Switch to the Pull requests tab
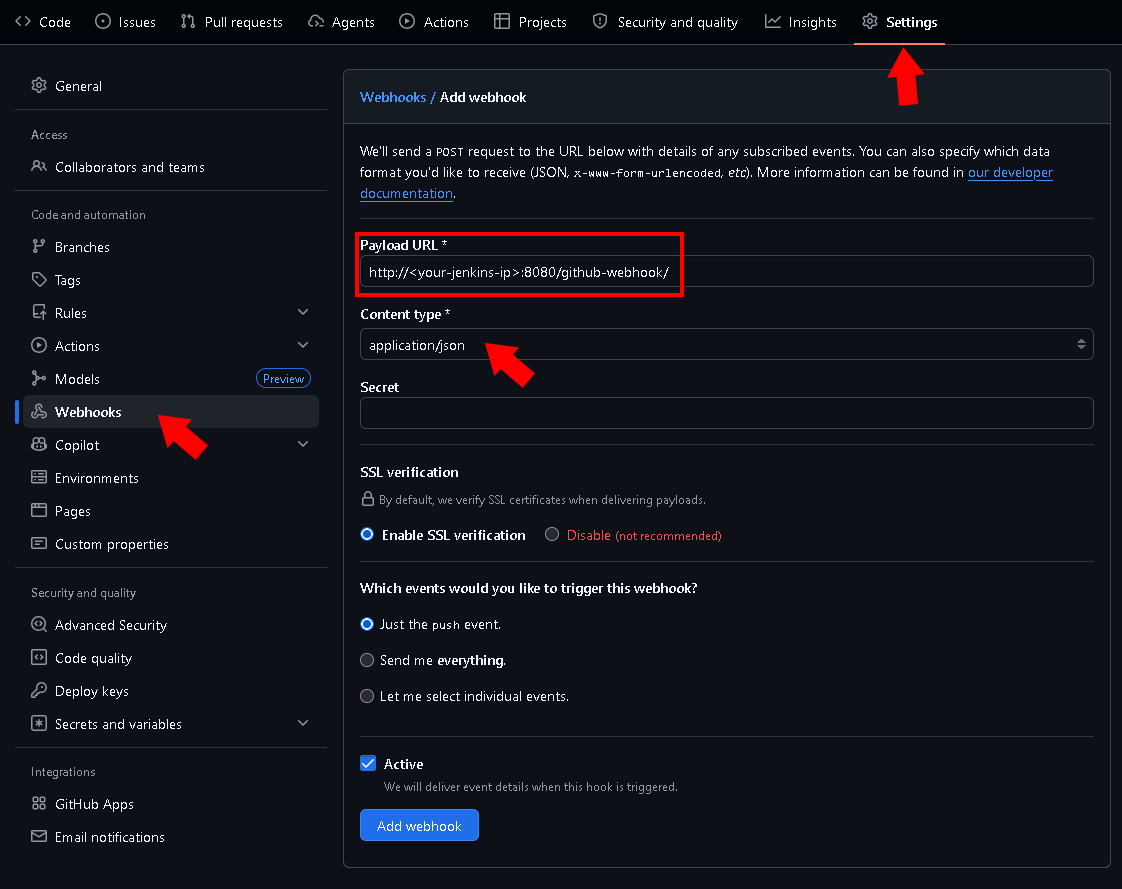This screenshot has height=889, width=1122. (x=232, y=22)
